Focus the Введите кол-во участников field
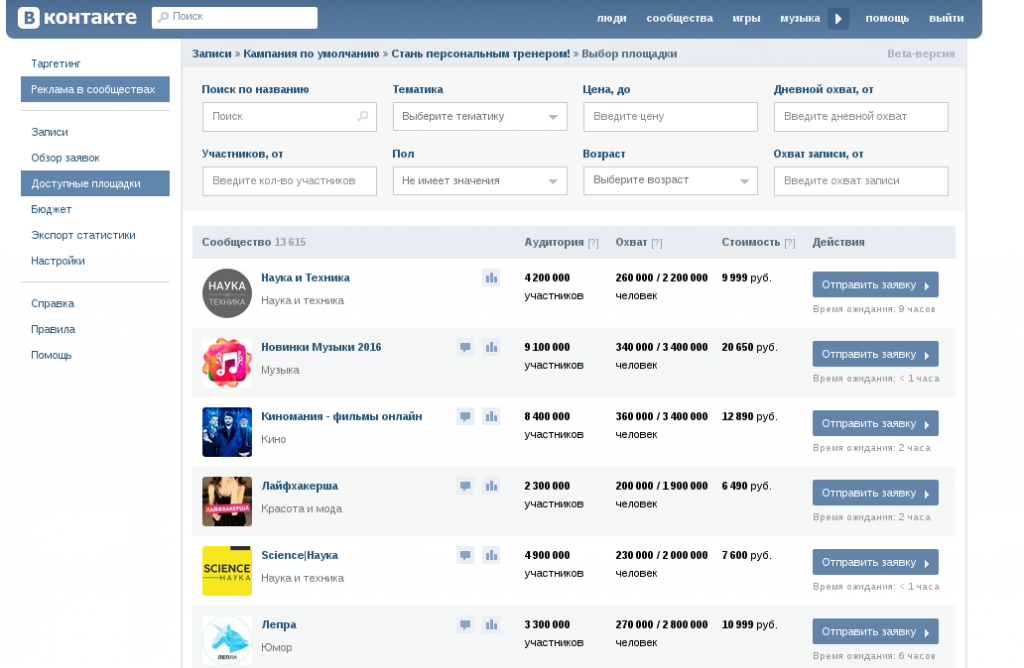The image size is (1024, 668). 289,181
